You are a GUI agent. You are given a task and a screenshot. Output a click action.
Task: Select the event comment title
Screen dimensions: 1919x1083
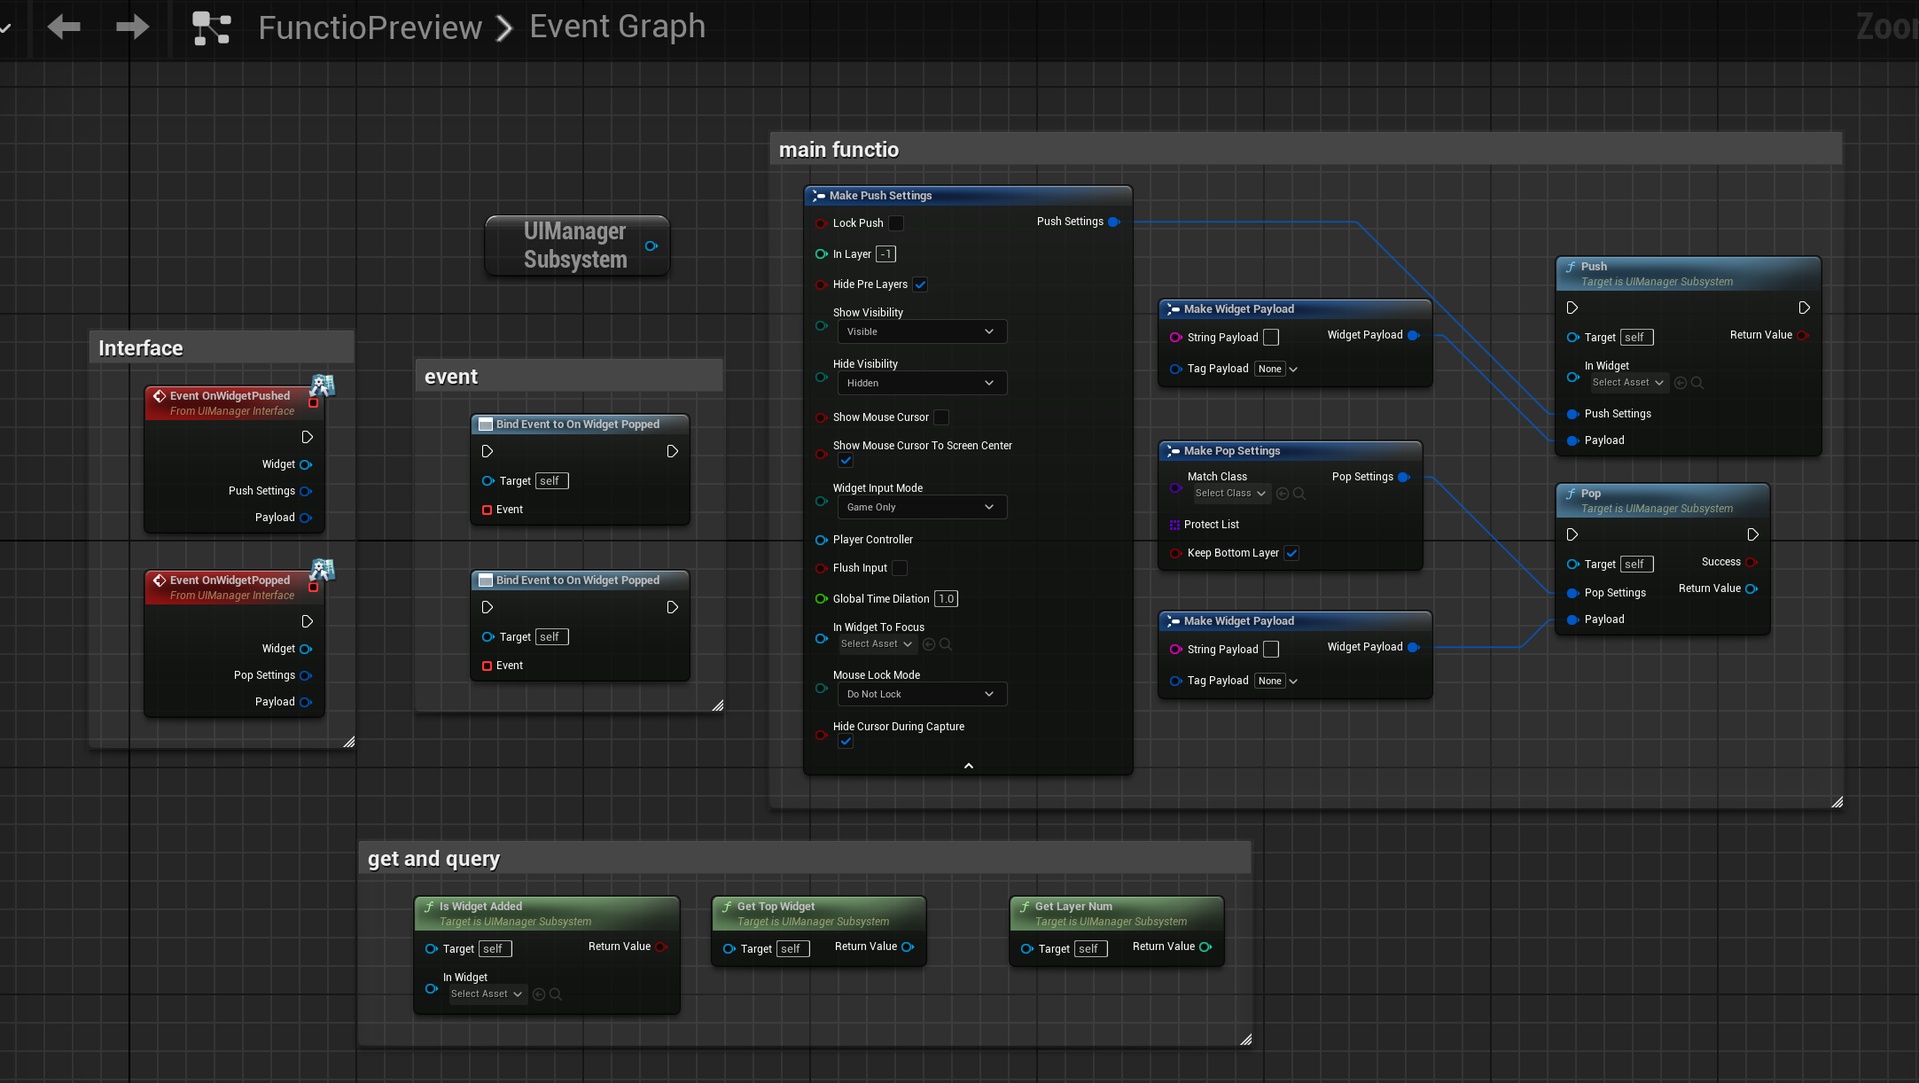point(451,377)
